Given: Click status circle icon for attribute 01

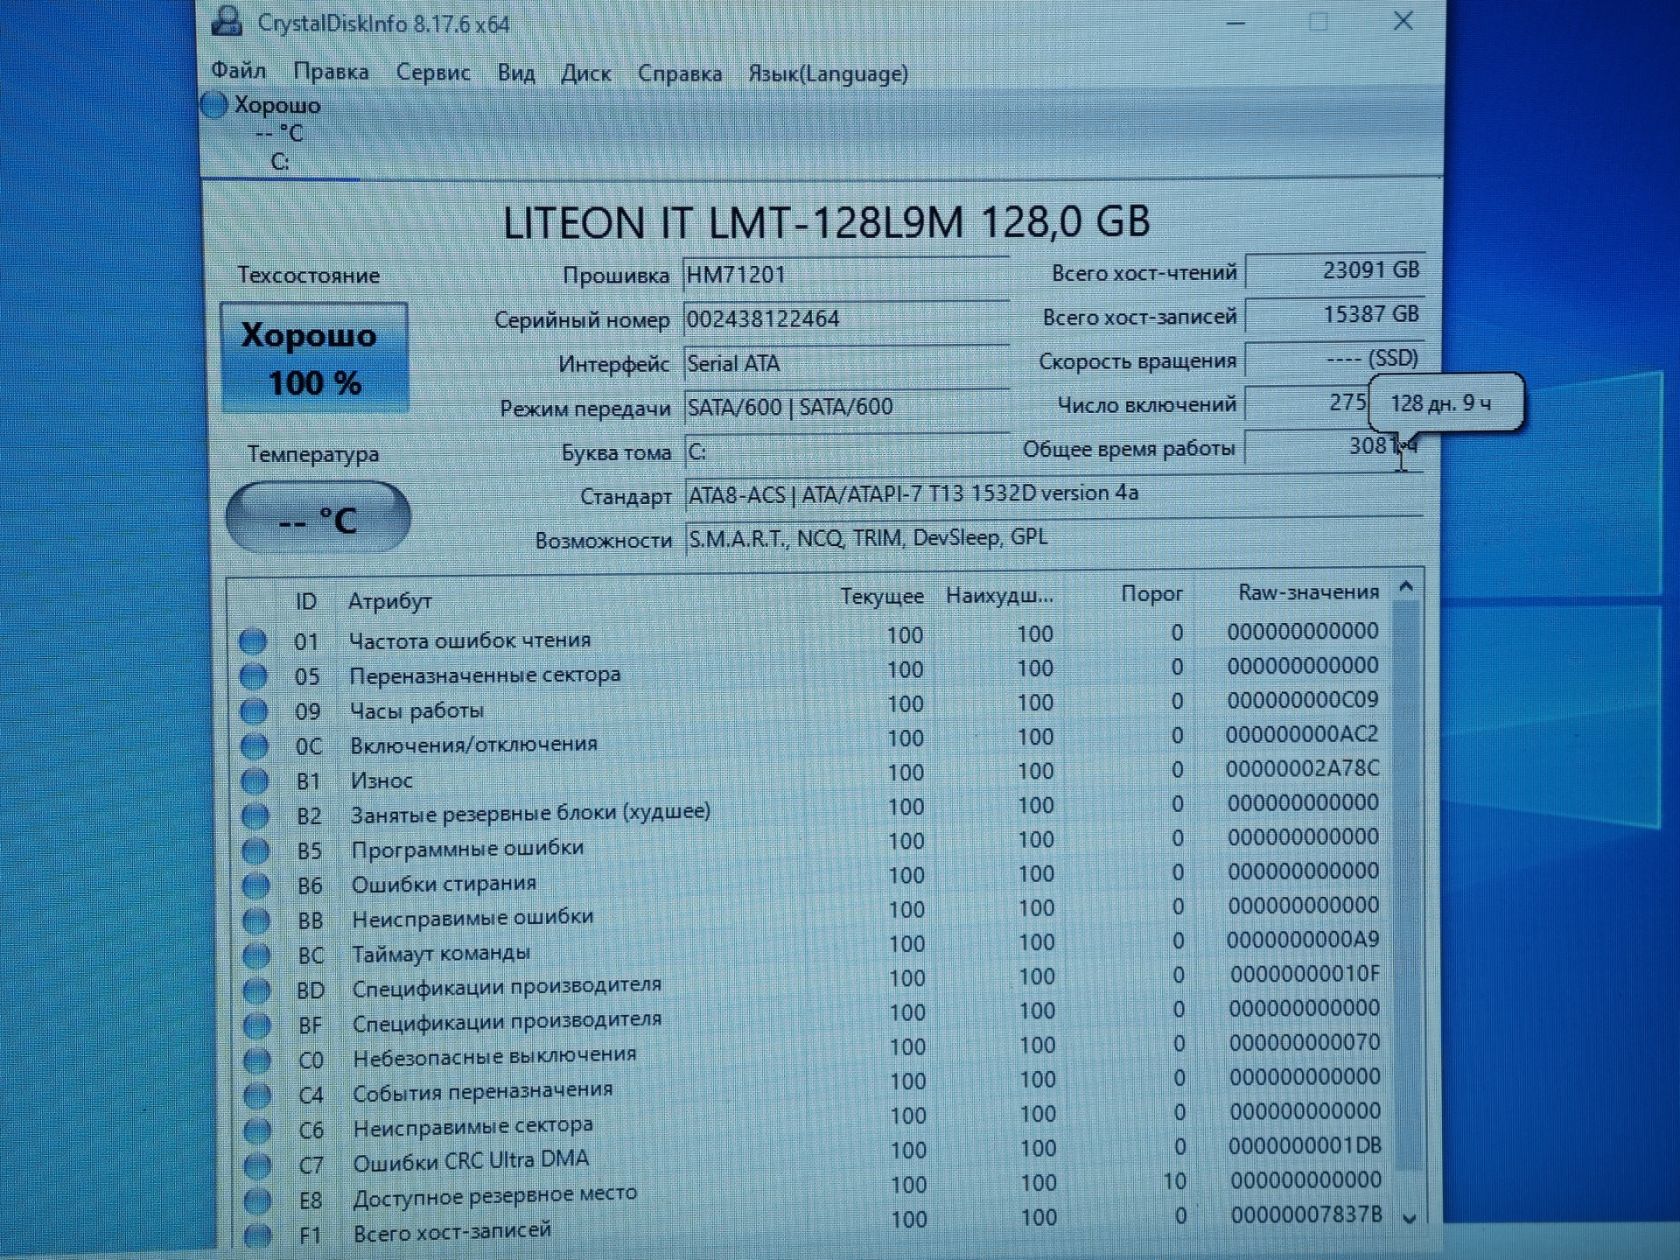Looking at the screenshot, I should (x=252, y=641).
